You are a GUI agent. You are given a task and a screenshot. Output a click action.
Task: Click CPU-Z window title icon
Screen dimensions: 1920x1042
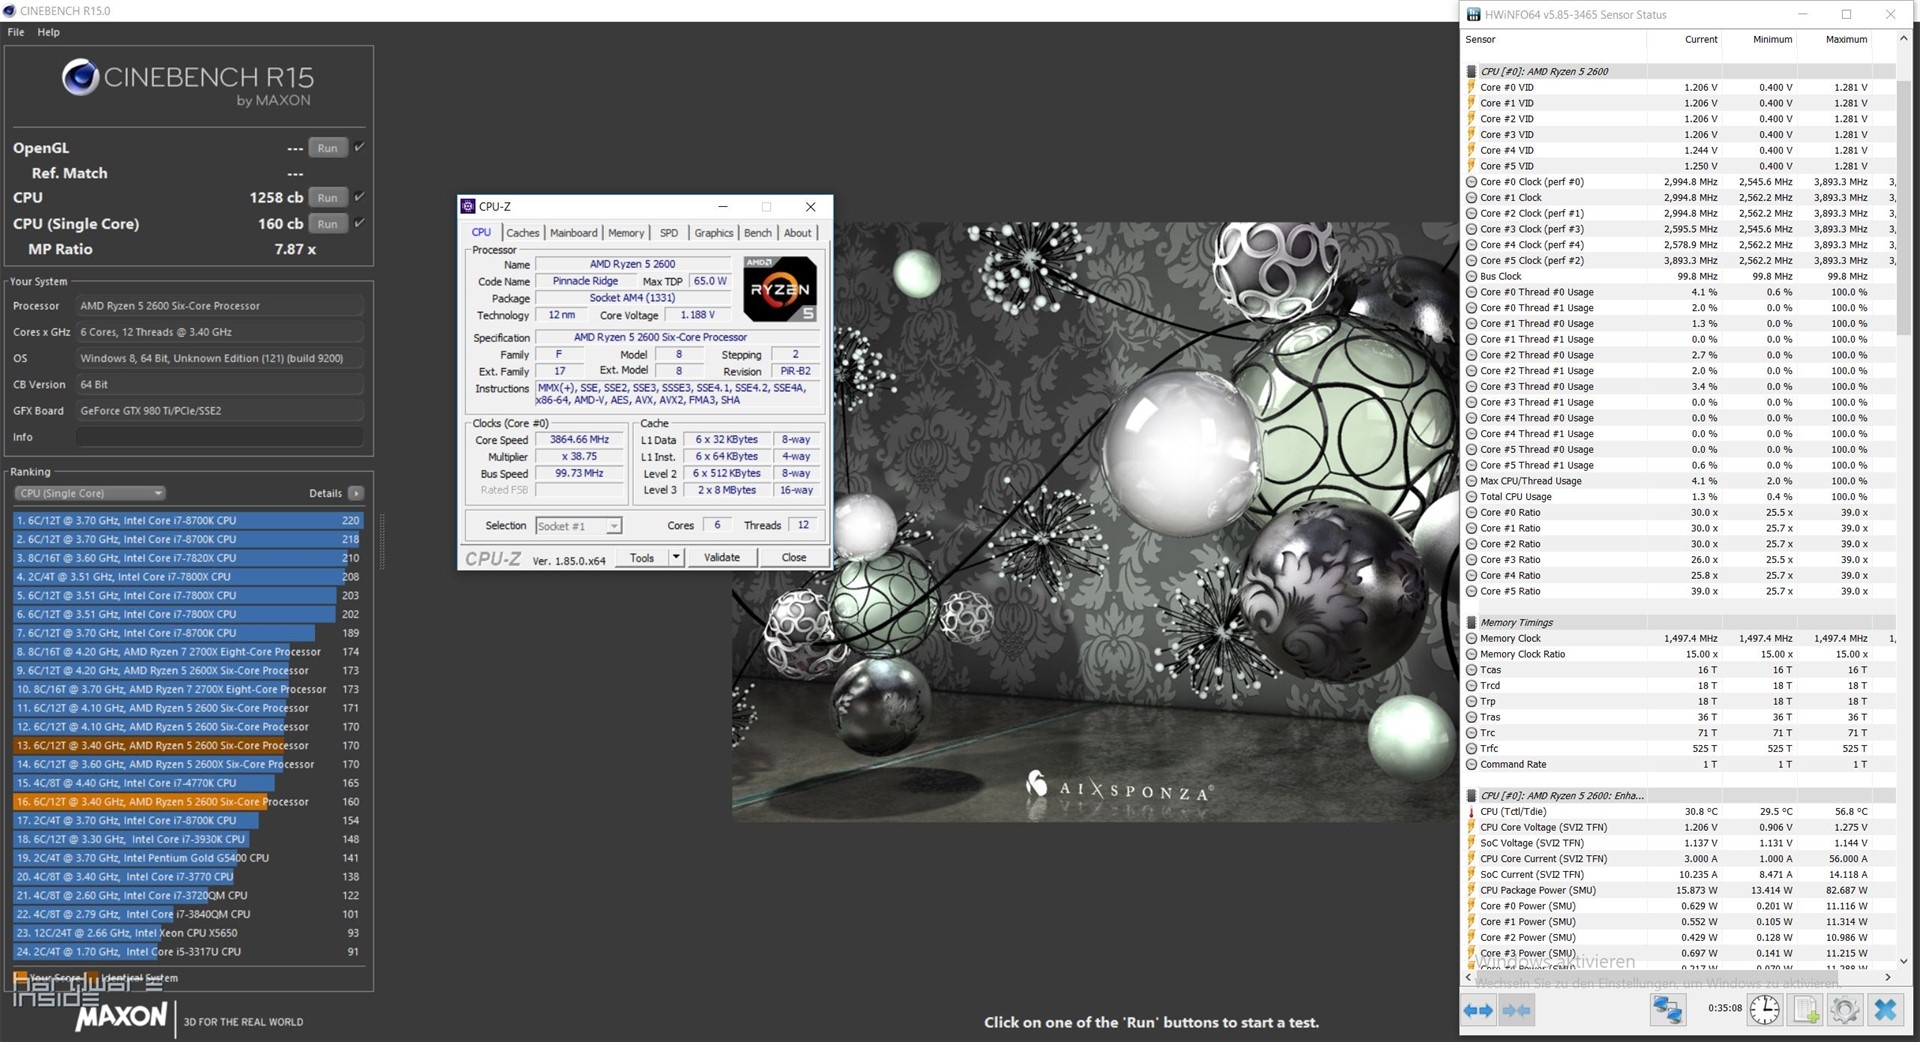click(x=468, y=206)
